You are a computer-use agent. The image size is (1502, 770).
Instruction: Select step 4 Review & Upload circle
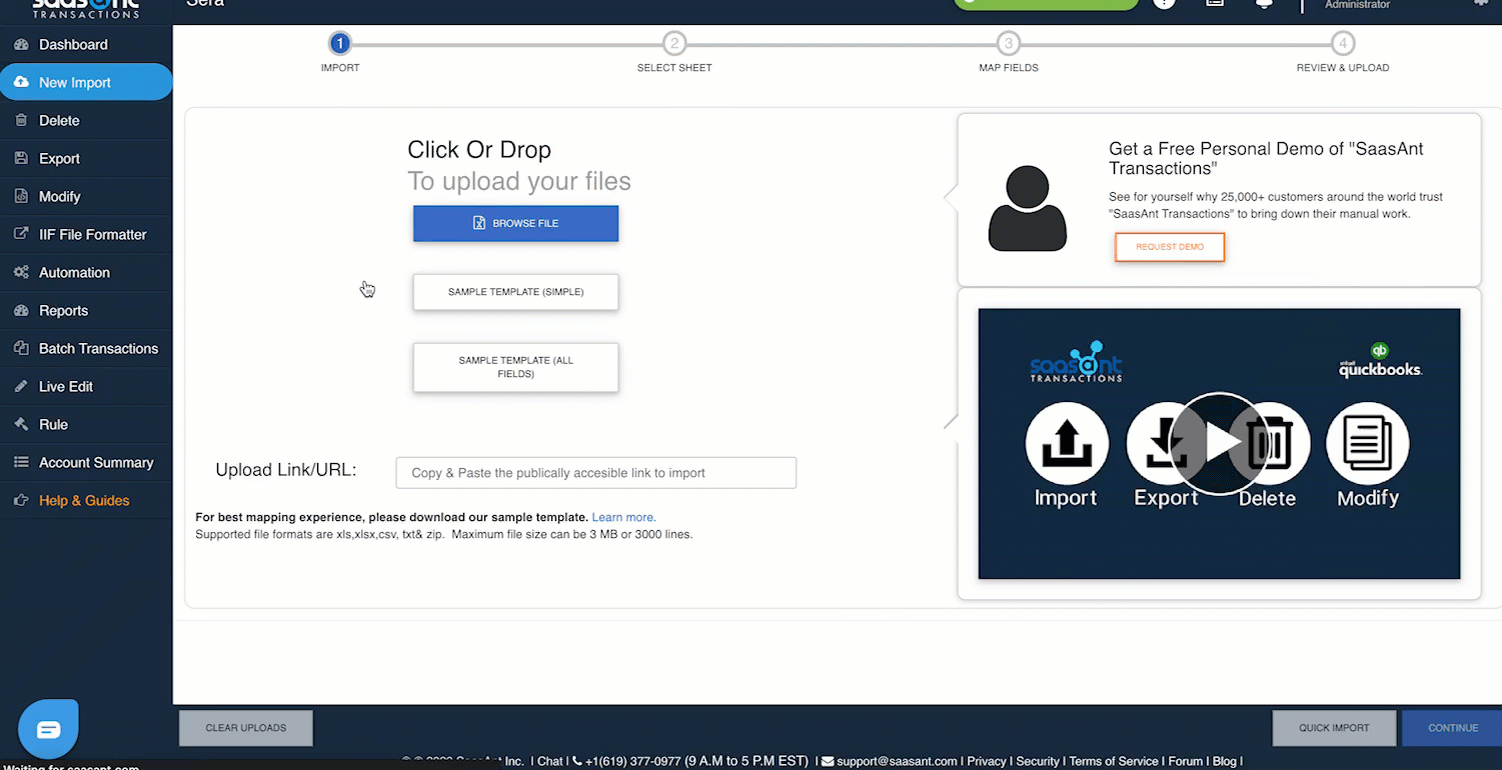tap(1343, 43)
